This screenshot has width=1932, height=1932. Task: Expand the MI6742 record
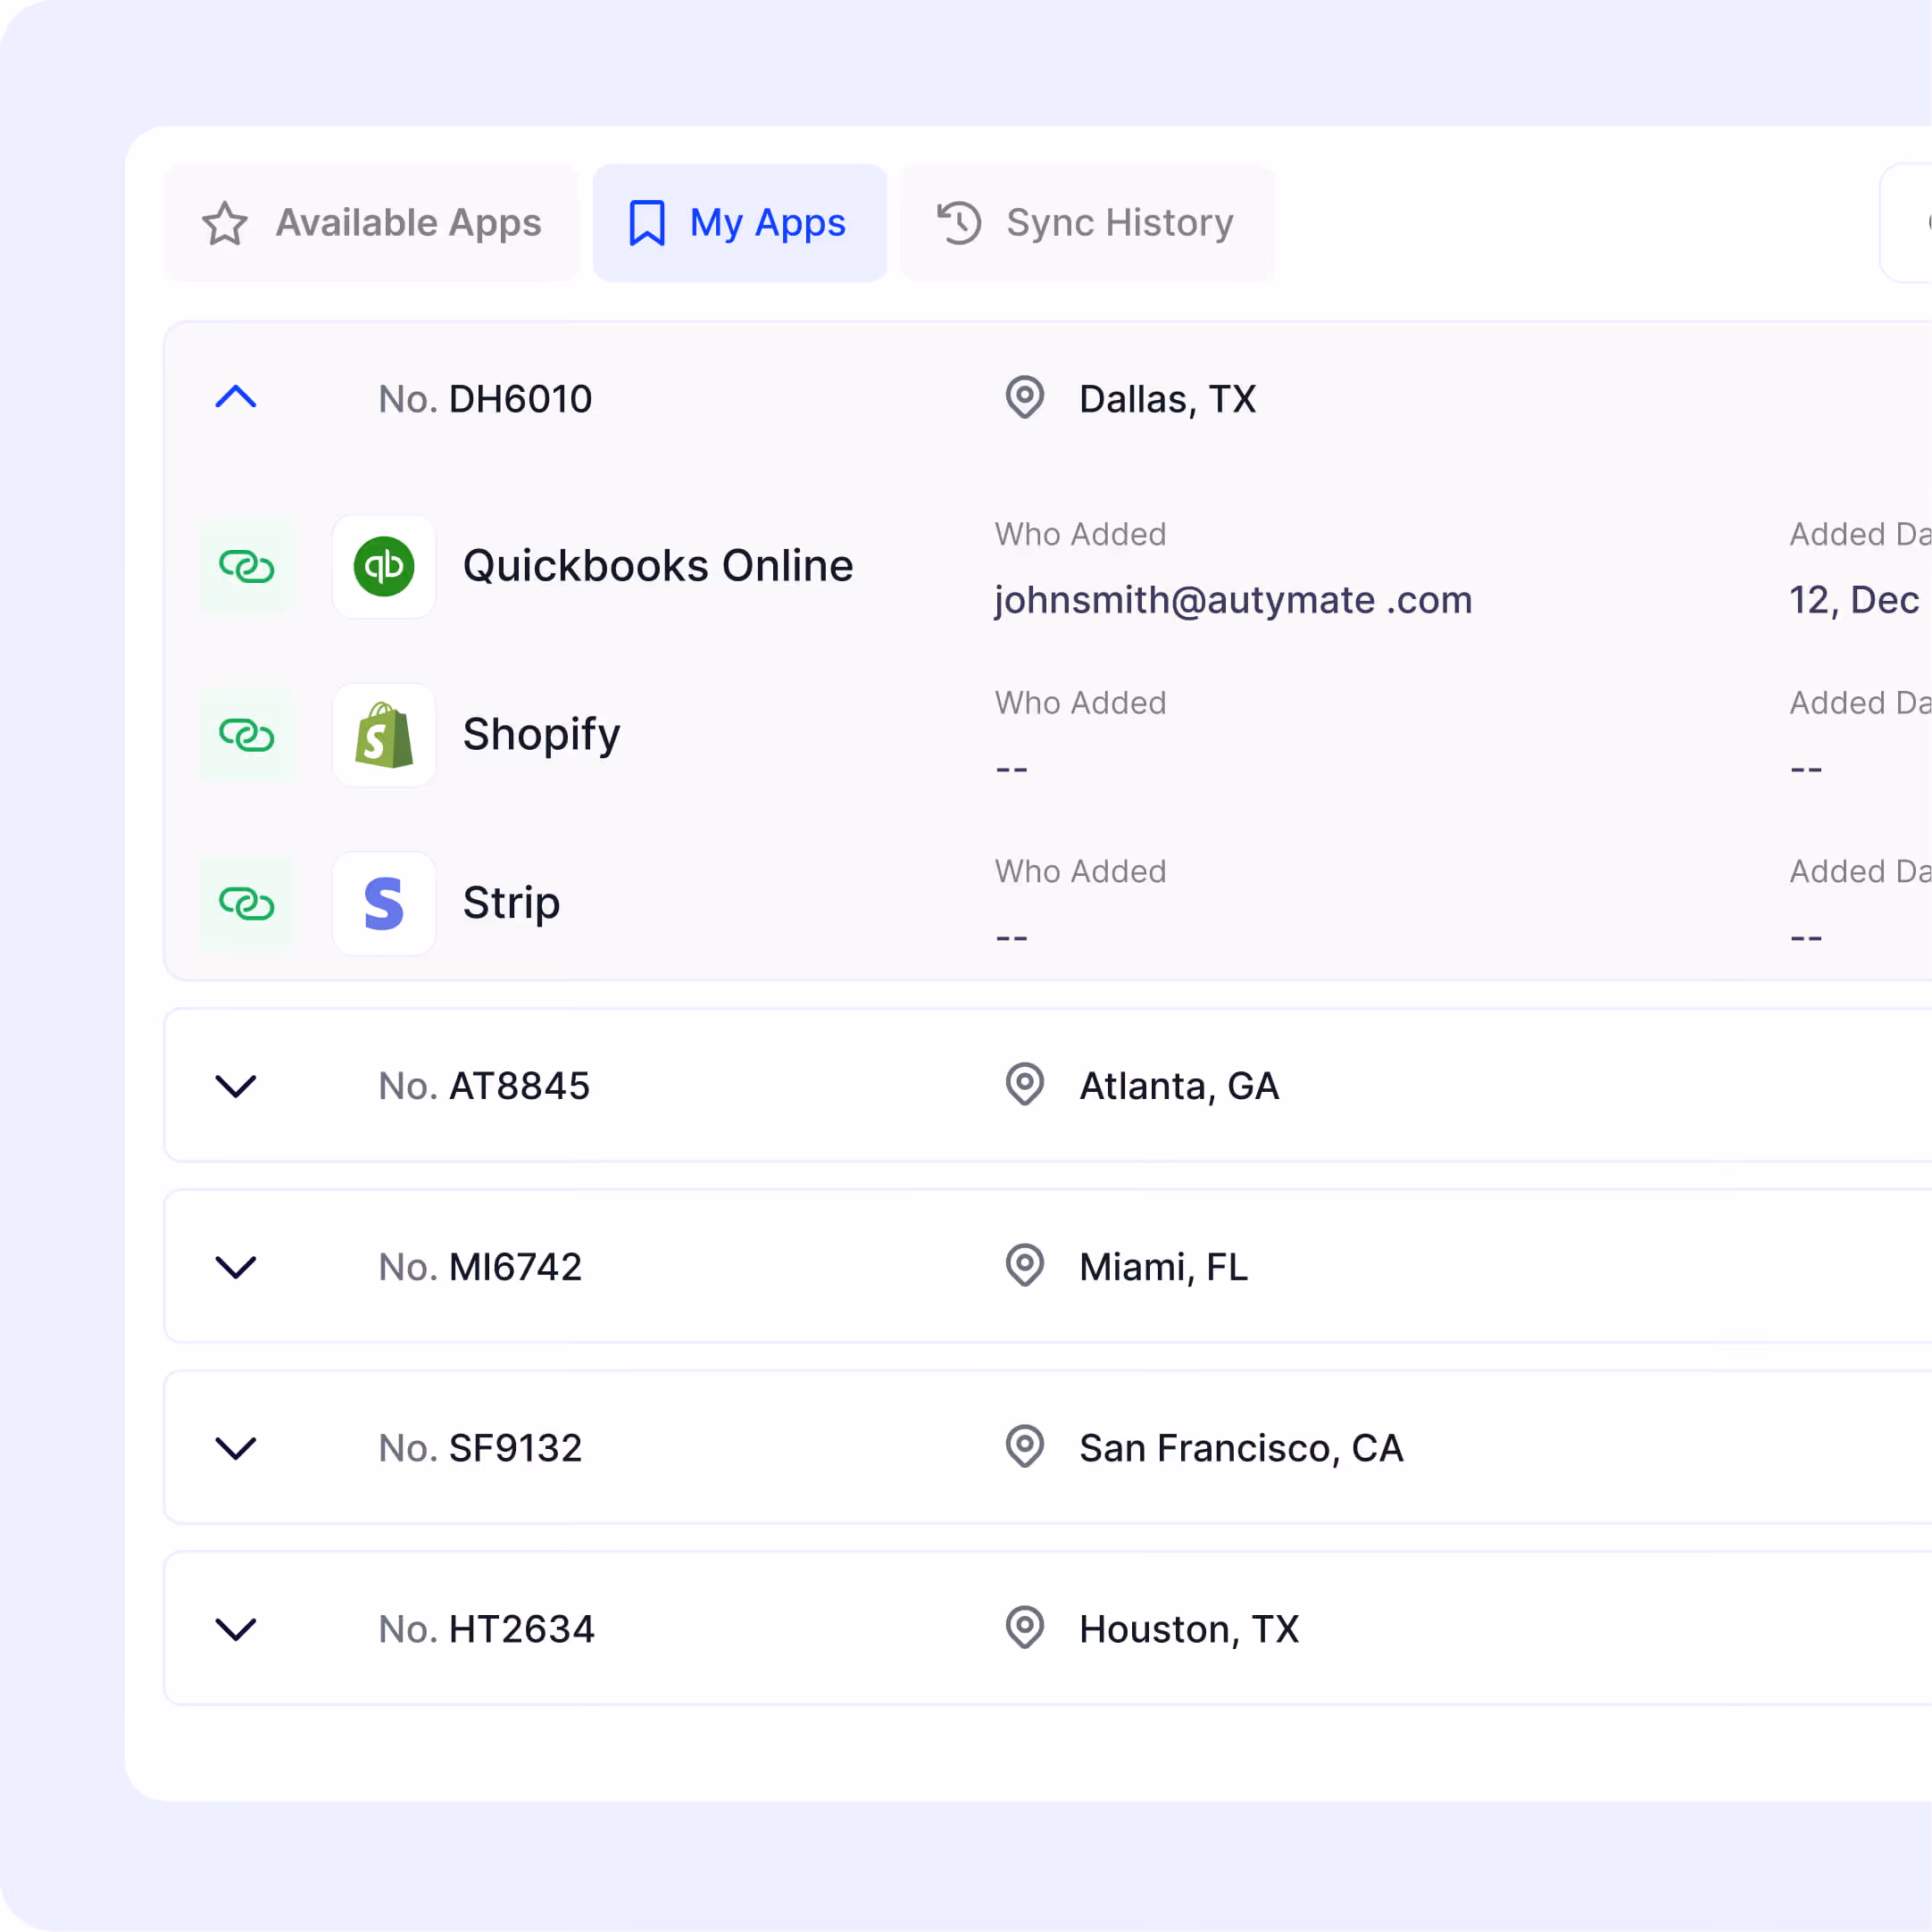236,1267
